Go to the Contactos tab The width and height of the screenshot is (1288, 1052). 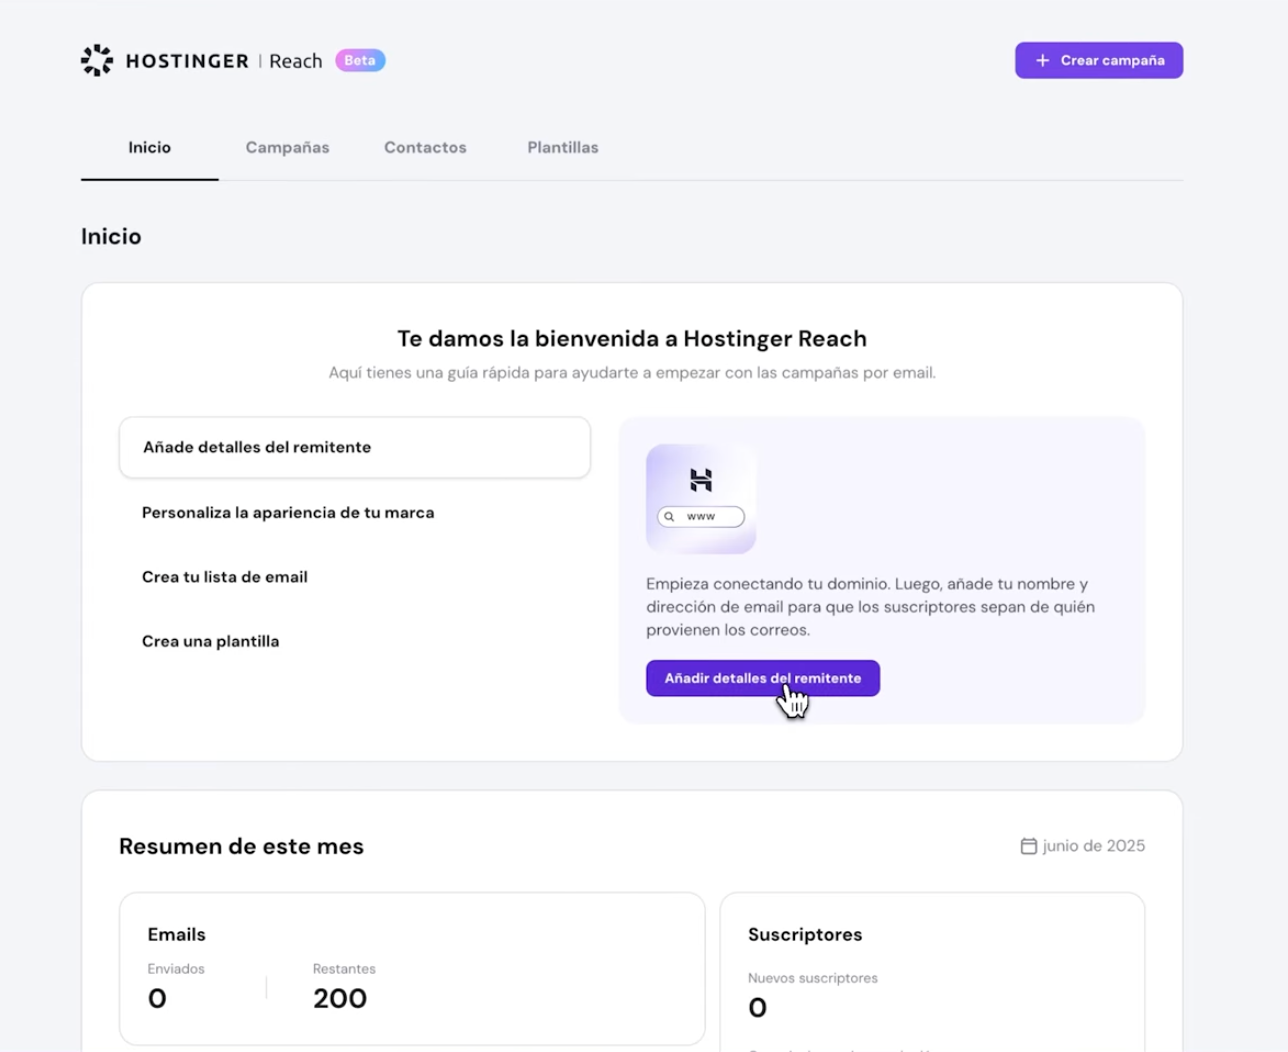point(425,148)
